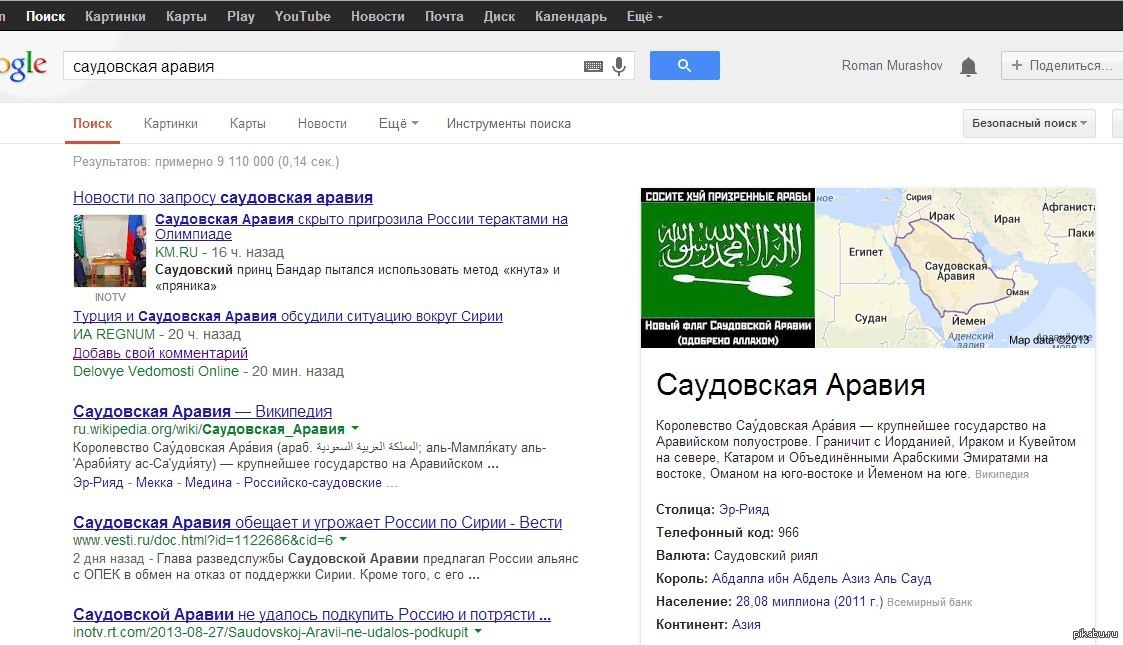Click the ru.wikipedia.org green URL

[x=209, y=429]
